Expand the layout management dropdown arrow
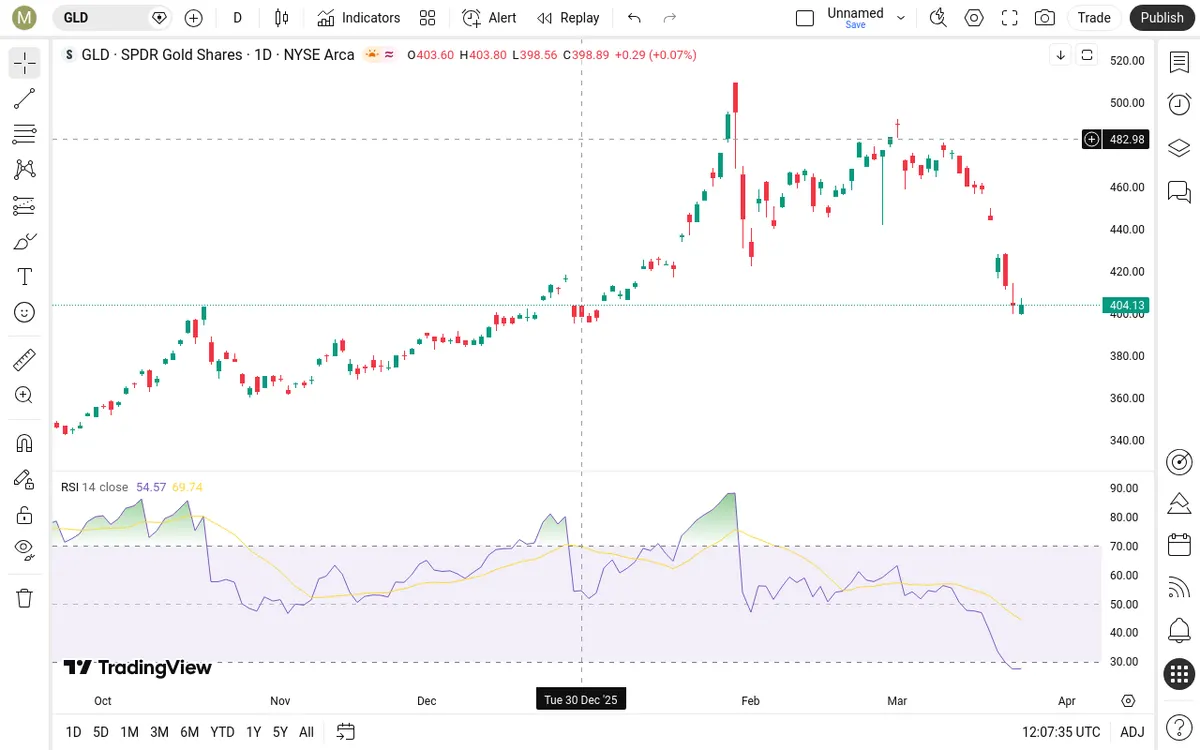This screenshot has height=750, width=1200. [x=901, y=17]
